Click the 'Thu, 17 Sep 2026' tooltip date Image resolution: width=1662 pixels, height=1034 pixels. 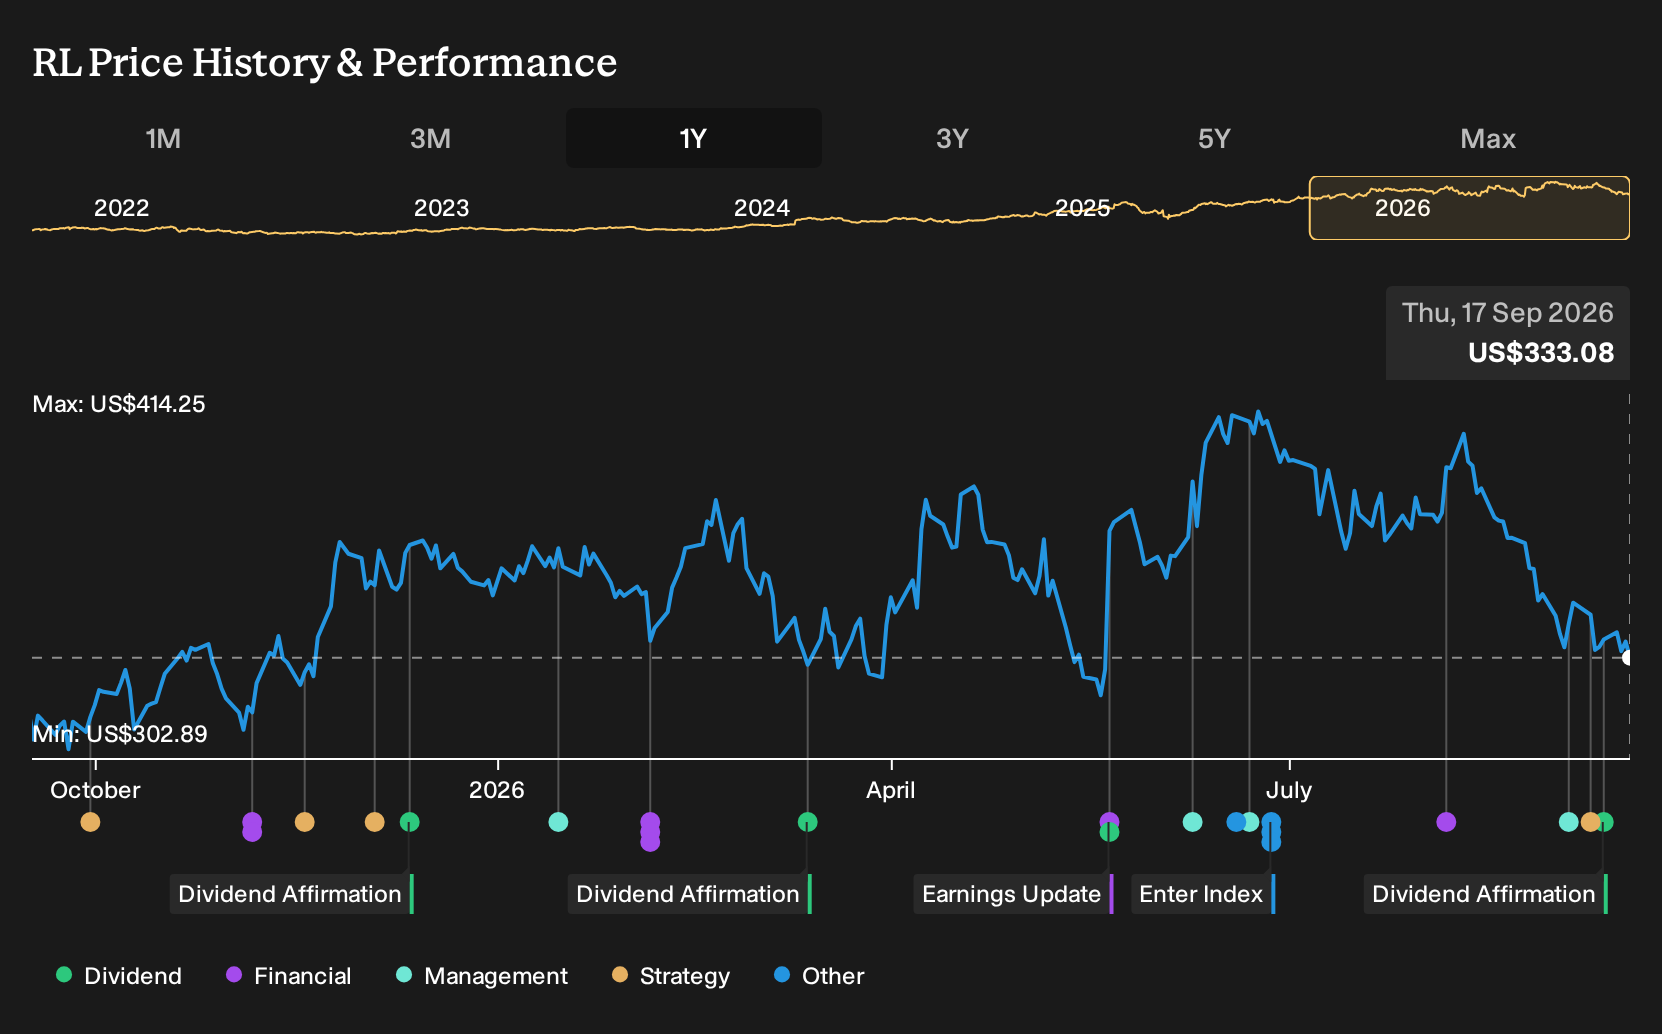(x=1508, y=313)
